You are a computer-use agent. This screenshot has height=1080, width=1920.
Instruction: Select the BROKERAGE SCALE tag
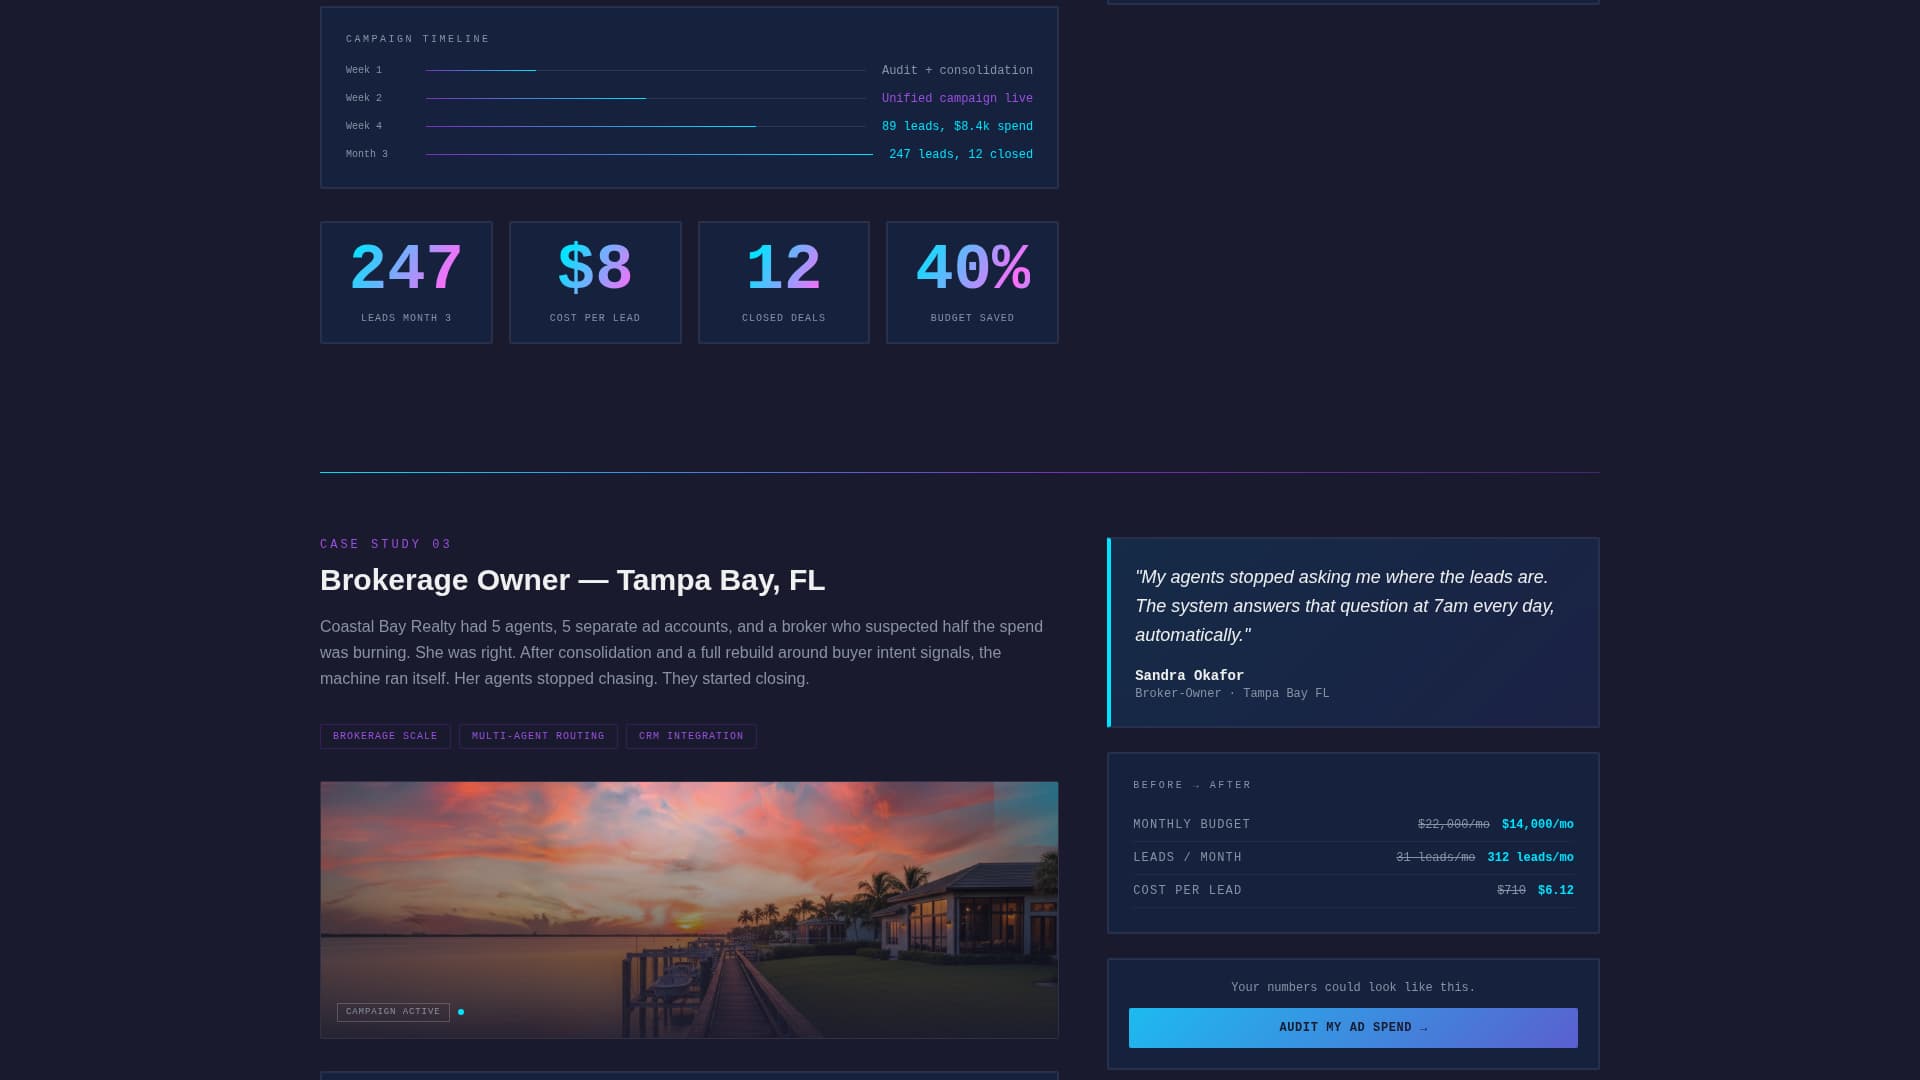coord(385,736)
